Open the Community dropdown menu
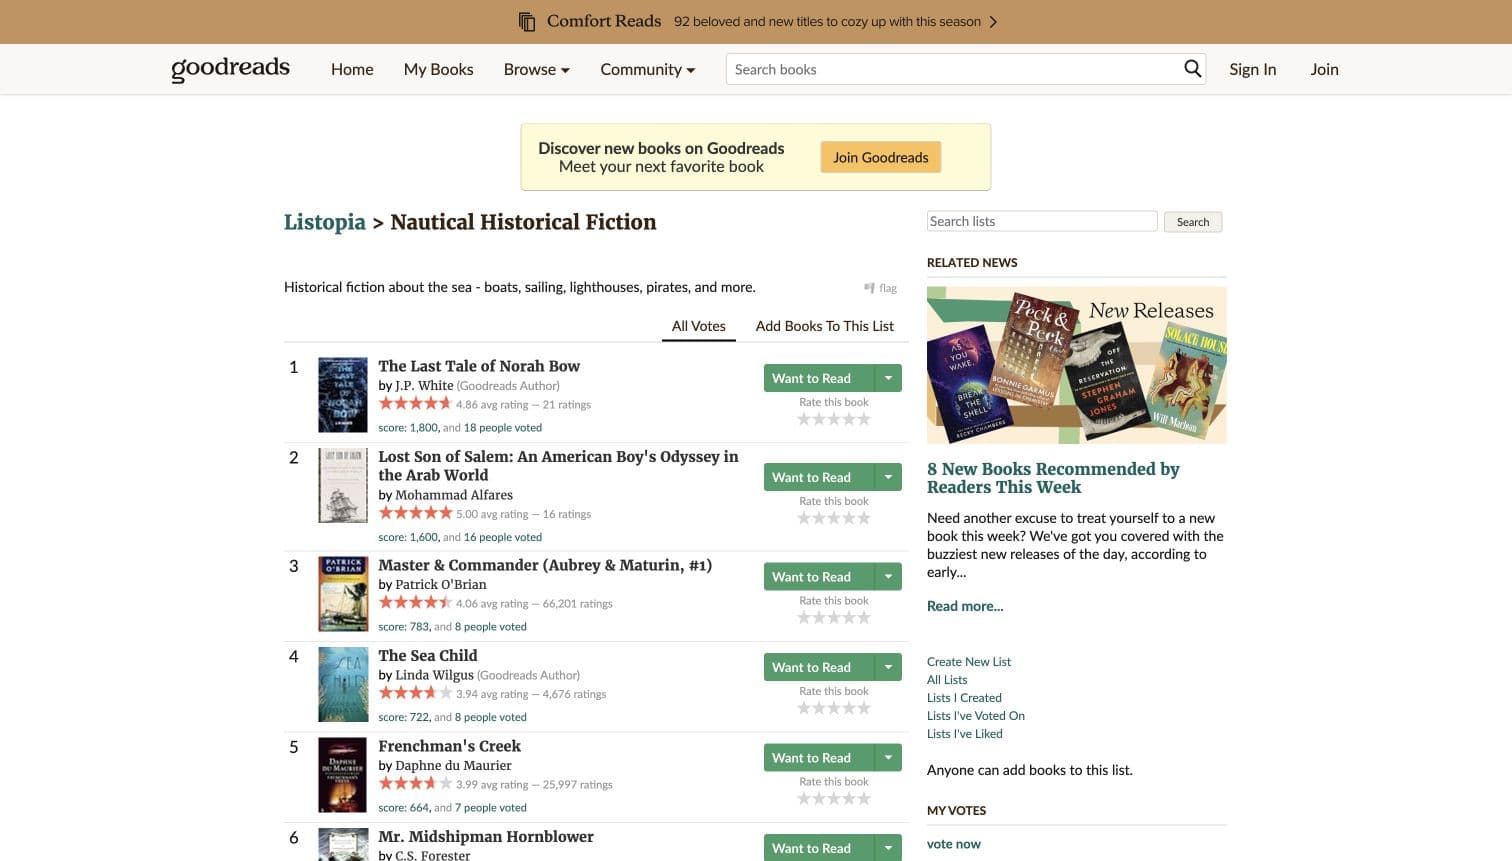Viewport: 1512px width, 861px height. (x=648, y=69)
